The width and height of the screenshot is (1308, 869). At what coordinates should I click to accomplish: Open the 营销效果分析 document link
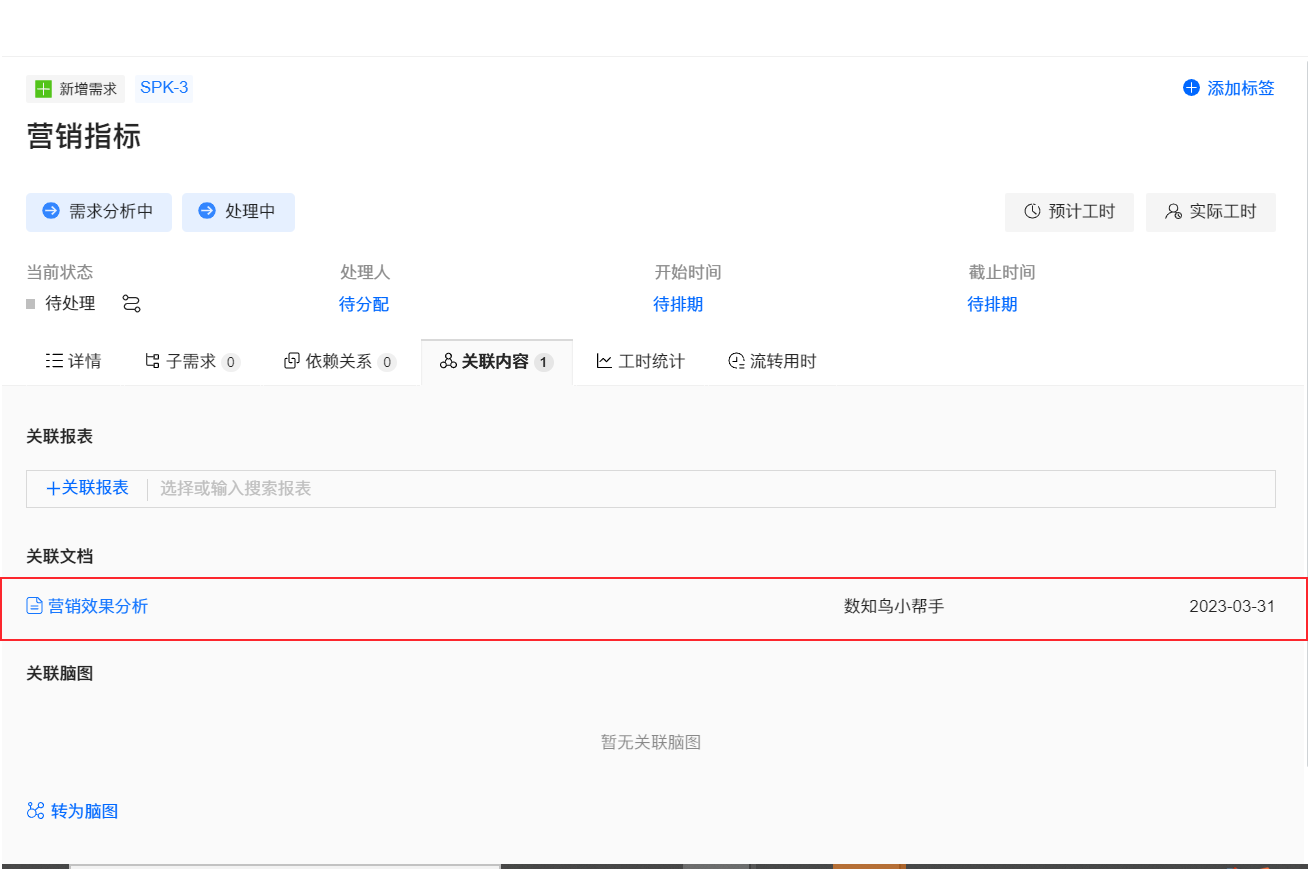coord(100,606)
